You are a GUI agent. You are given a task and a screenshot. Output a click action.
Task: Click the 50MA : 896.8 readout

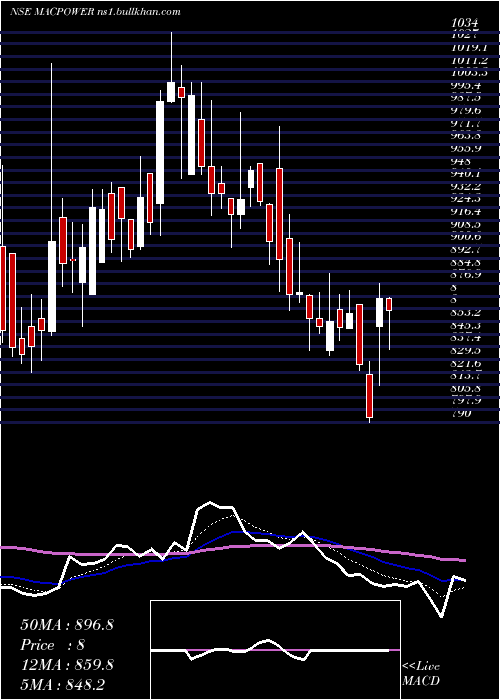click(67, 625)
